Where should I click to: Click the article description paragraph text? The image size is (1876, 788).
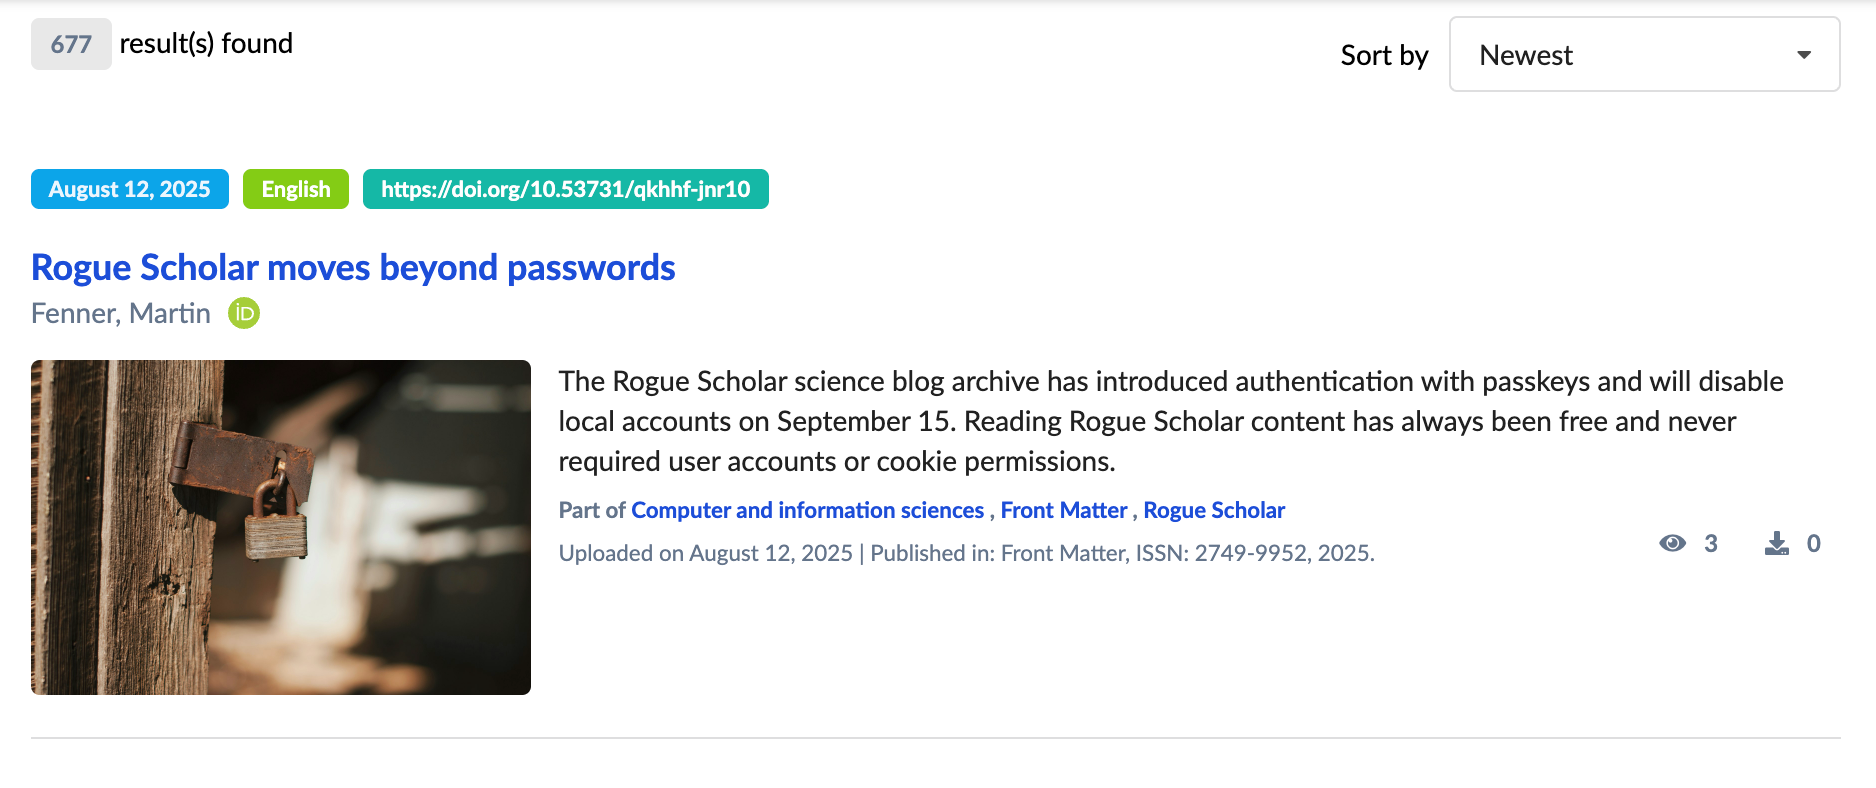click(x=1170, y=421)
